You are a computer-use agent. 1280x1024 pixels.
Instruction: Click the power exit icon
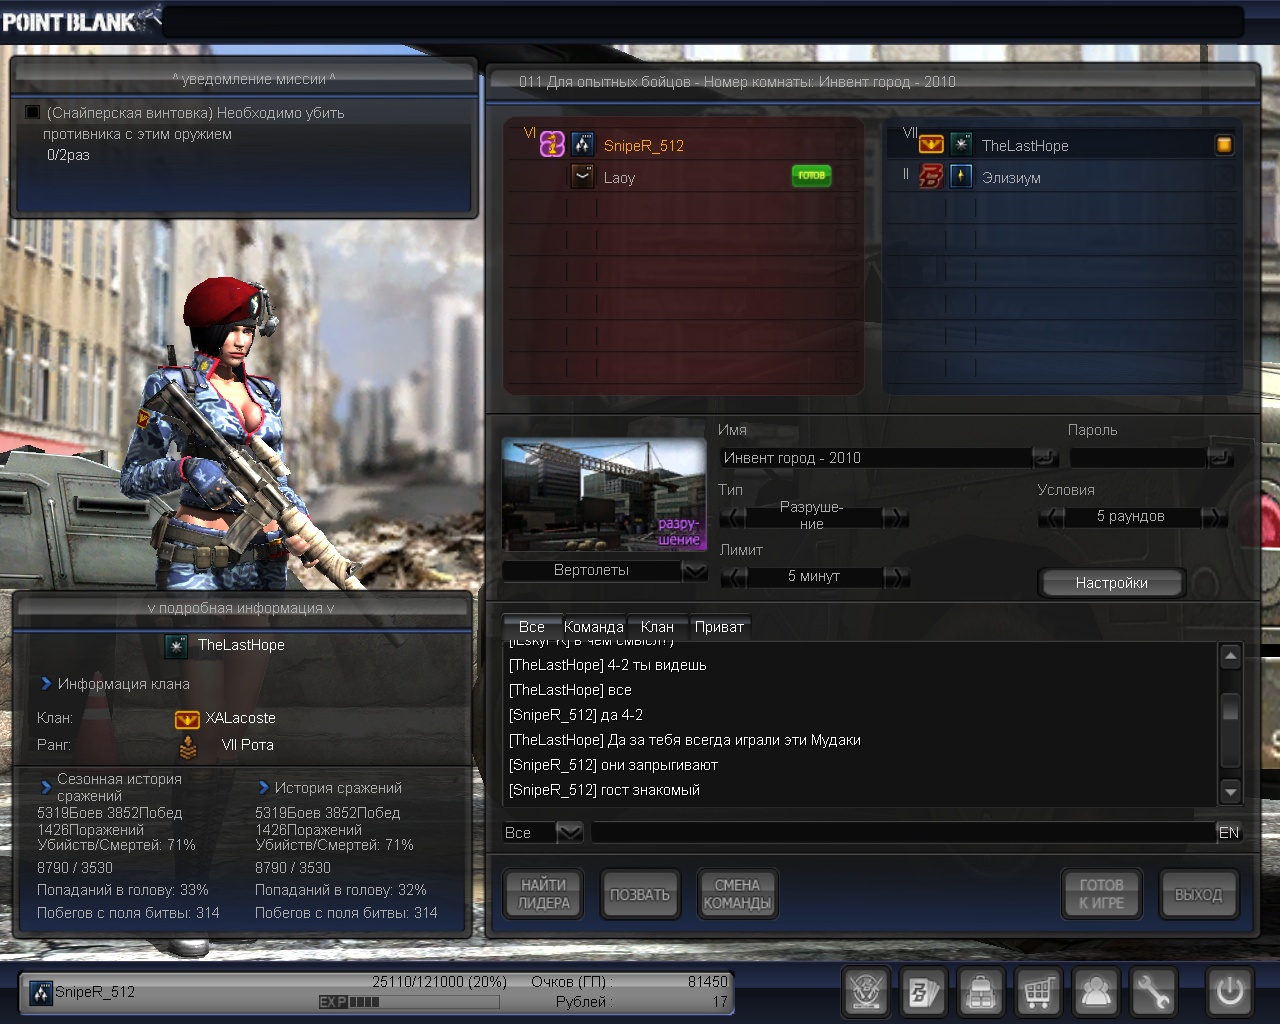click(1229, 992)
